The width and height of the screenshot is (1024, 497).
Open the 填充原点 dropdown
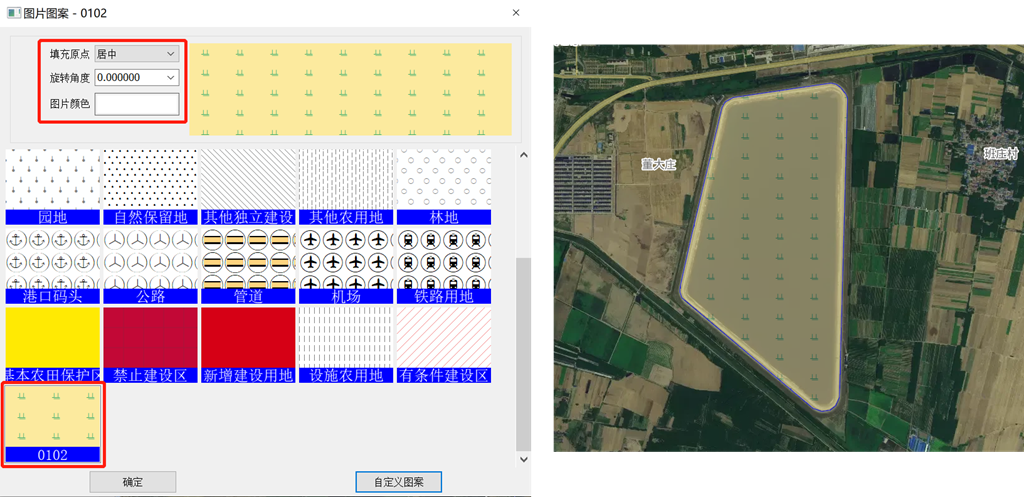[x=136, y=54]
